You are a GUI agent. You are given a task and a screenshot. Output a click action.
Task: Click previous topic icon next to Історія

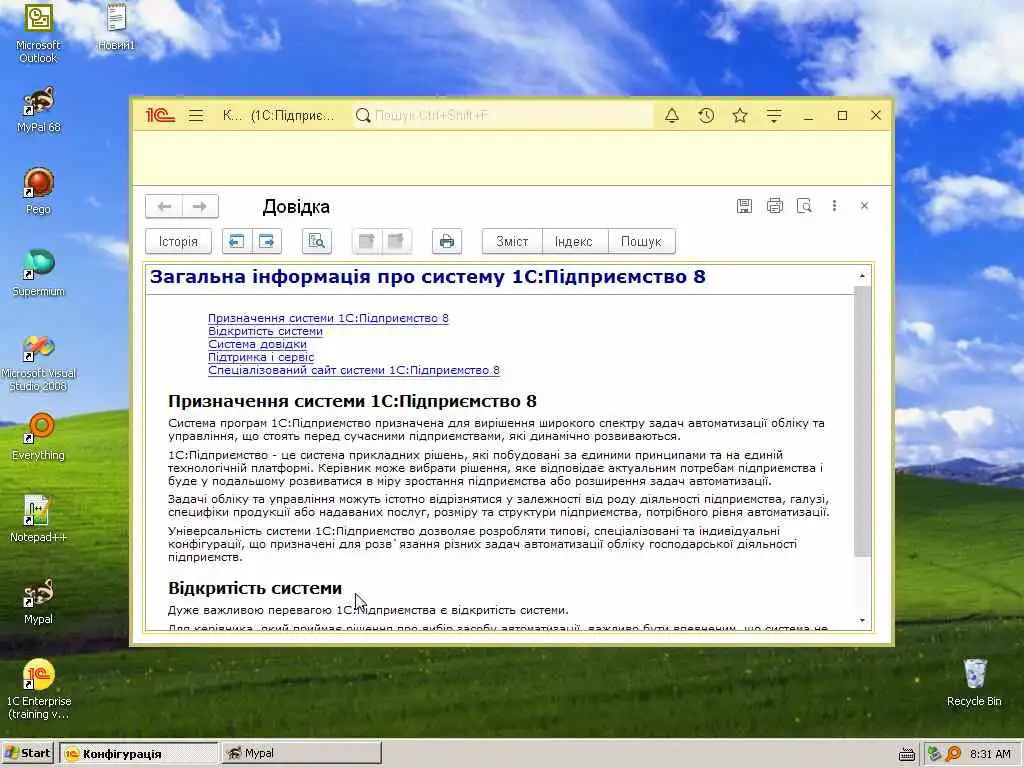pyautogui.click(x=236, y=242)
